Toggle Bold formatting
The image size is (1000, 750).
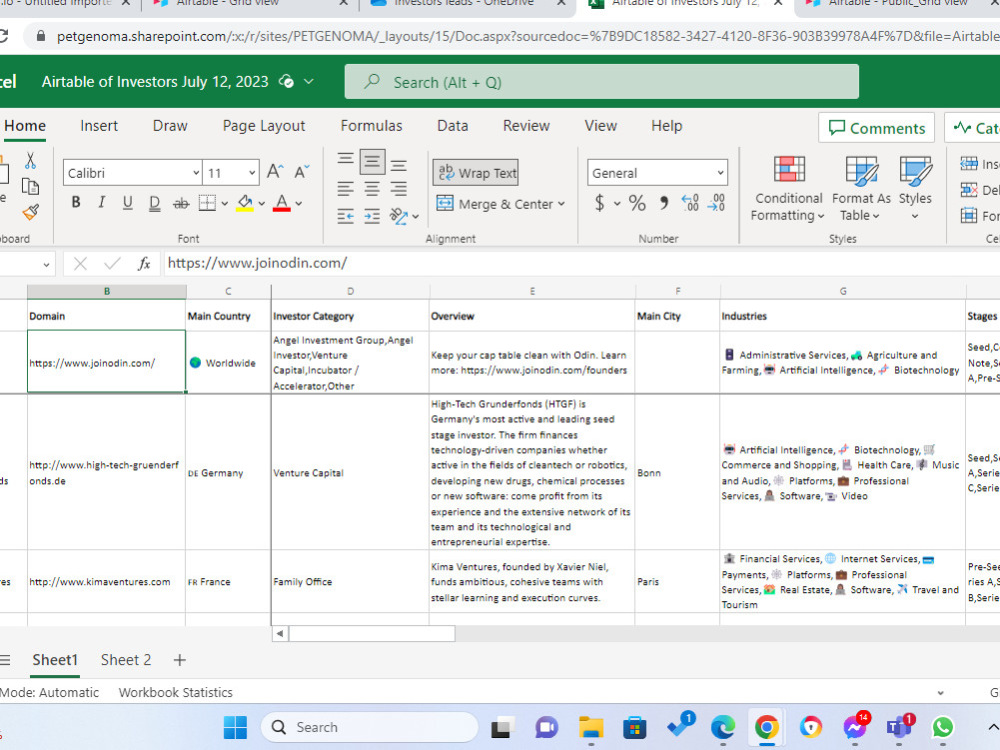[x=76, y=203]
